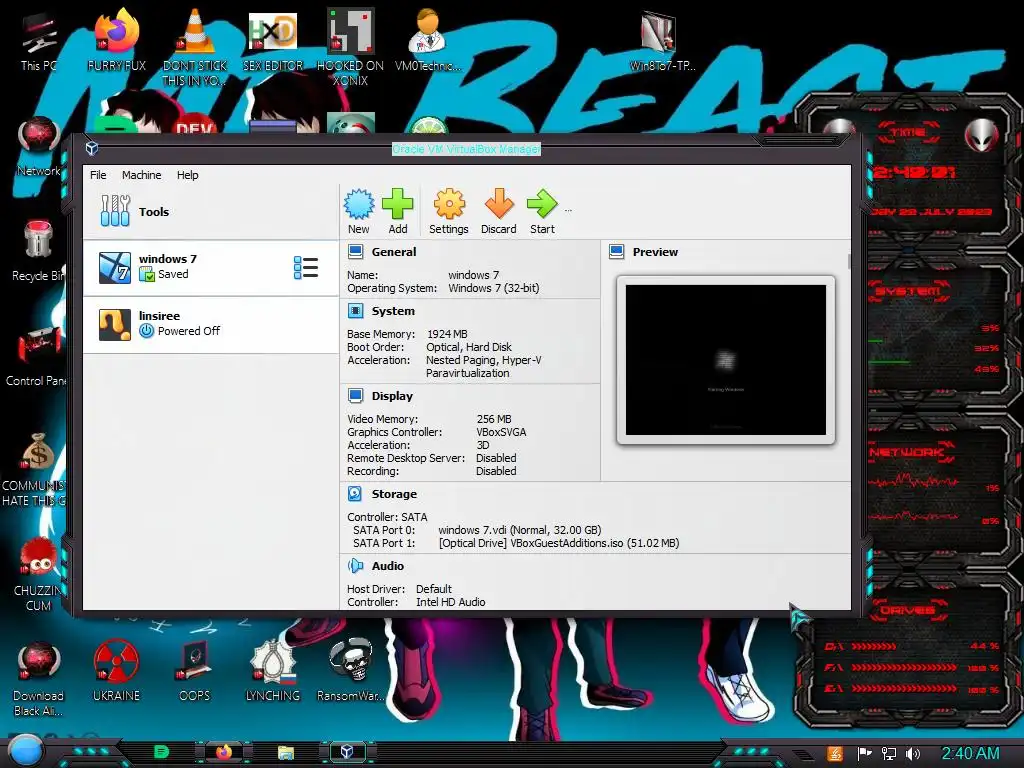This screenshot has height=768, width=1024.
Task: Open the money bag desktop shortcut
Action: tap(38, 469)
